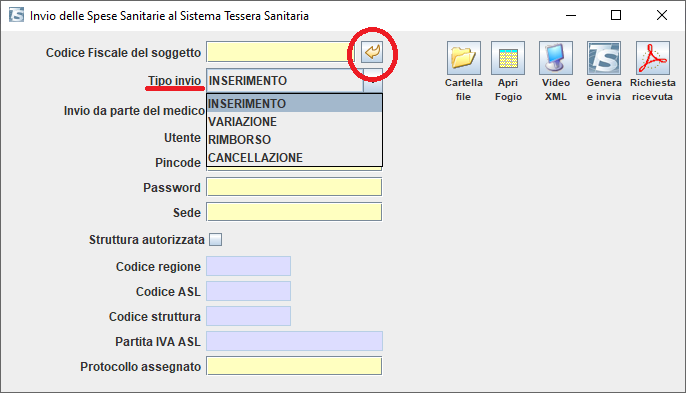Close the Invio delle Spese Sanitarie window
686x393 pixels.
[662, 15]
